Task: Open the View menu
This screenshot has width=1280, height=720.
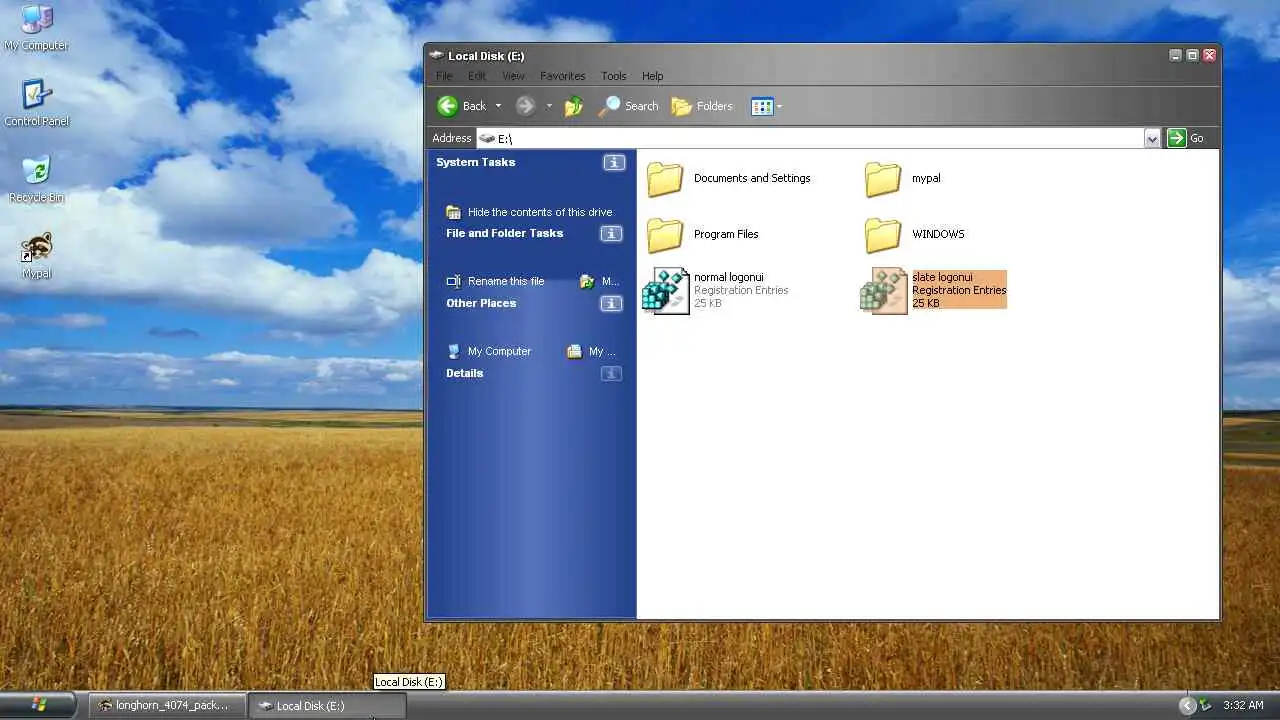Action: (x=513, y=76)
